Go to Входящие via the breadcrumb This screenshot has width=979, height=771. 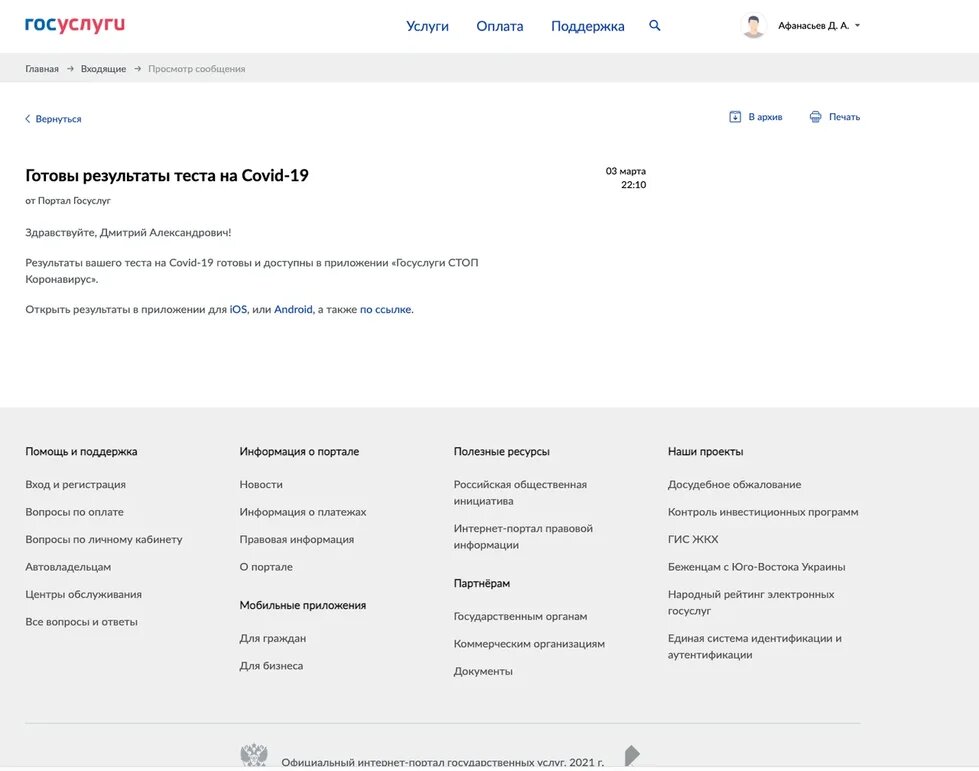tap(103, 67)
